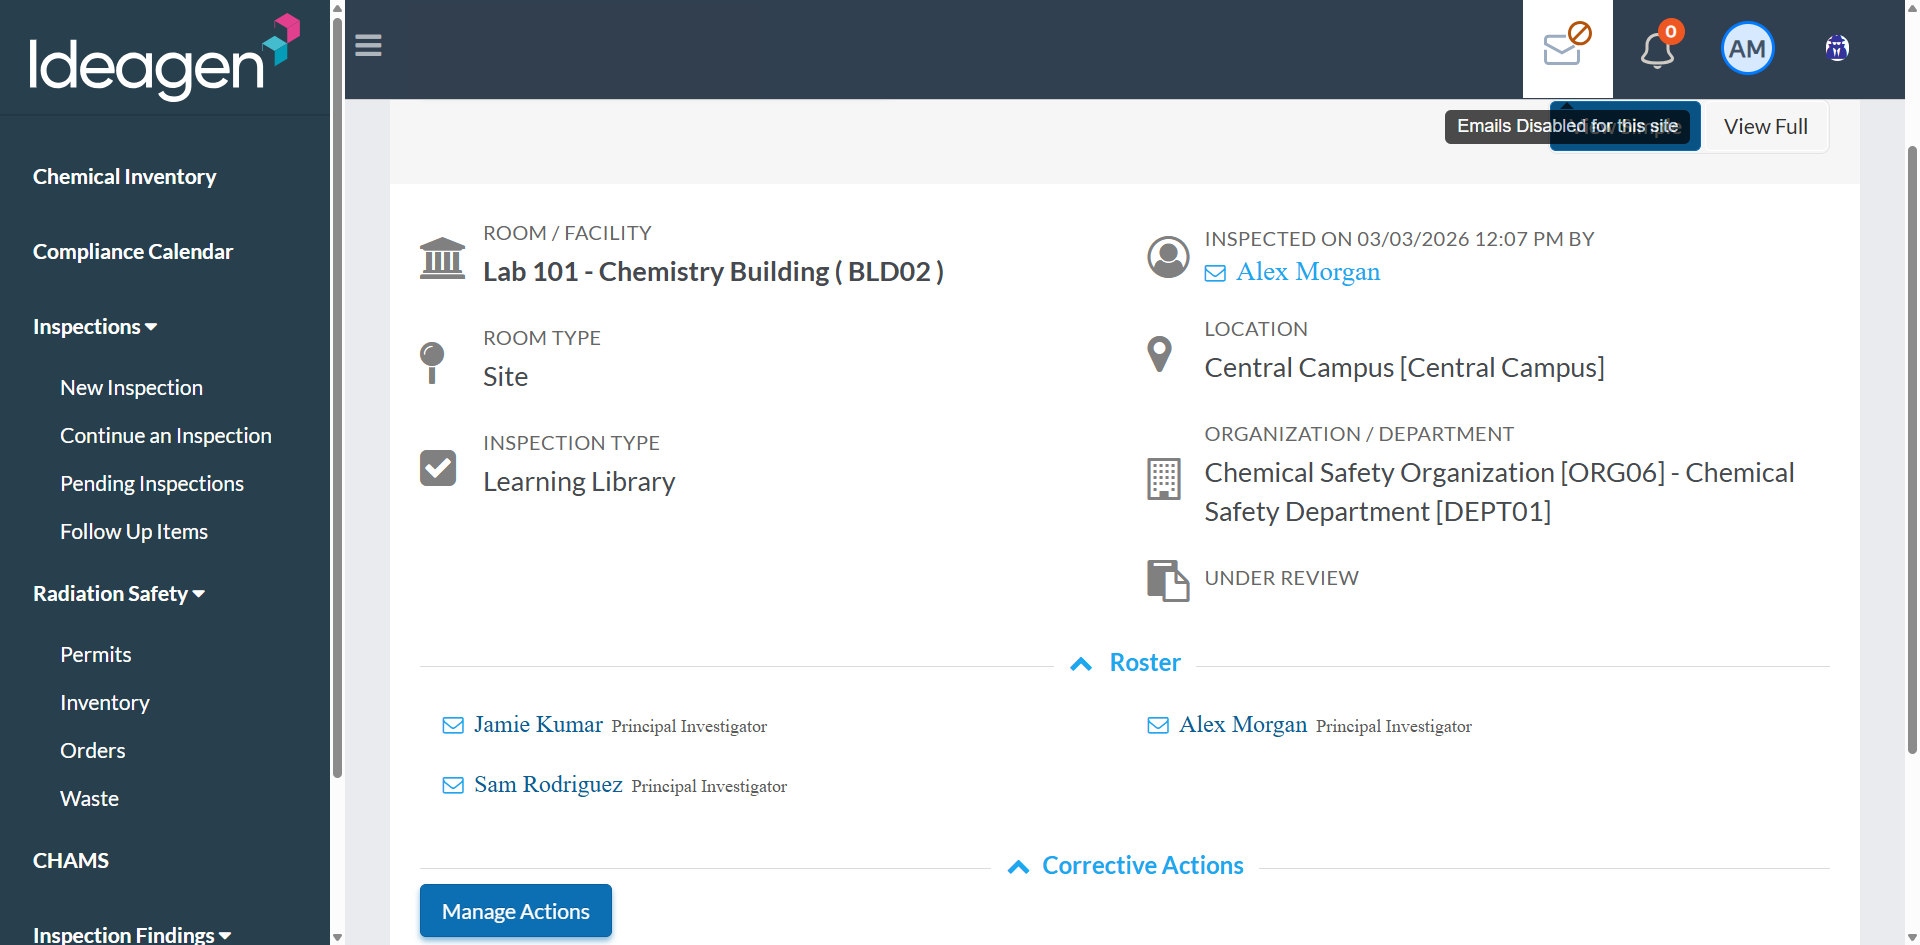Click the main page scrollbar
This screenshot has height=945, width=1920.
pos(1912,450)
